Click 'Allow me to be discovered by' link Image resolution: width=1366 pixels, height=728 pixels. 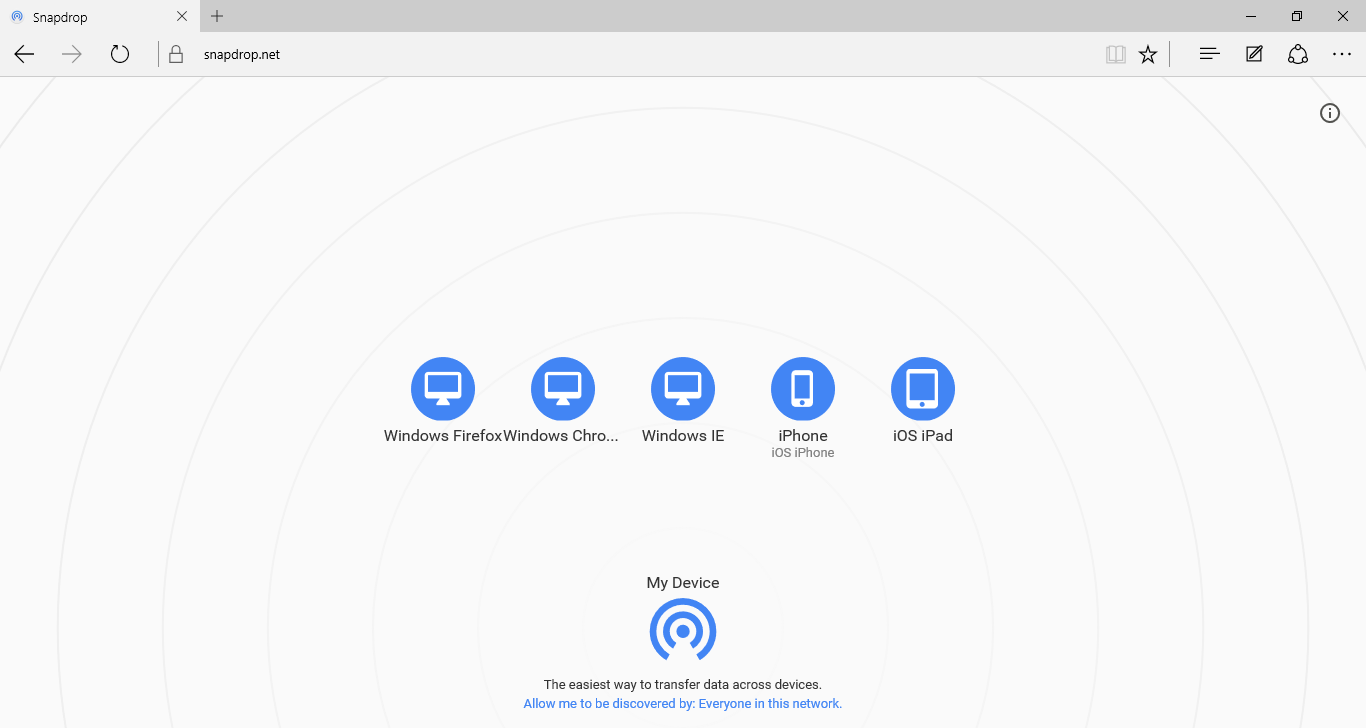683,704
